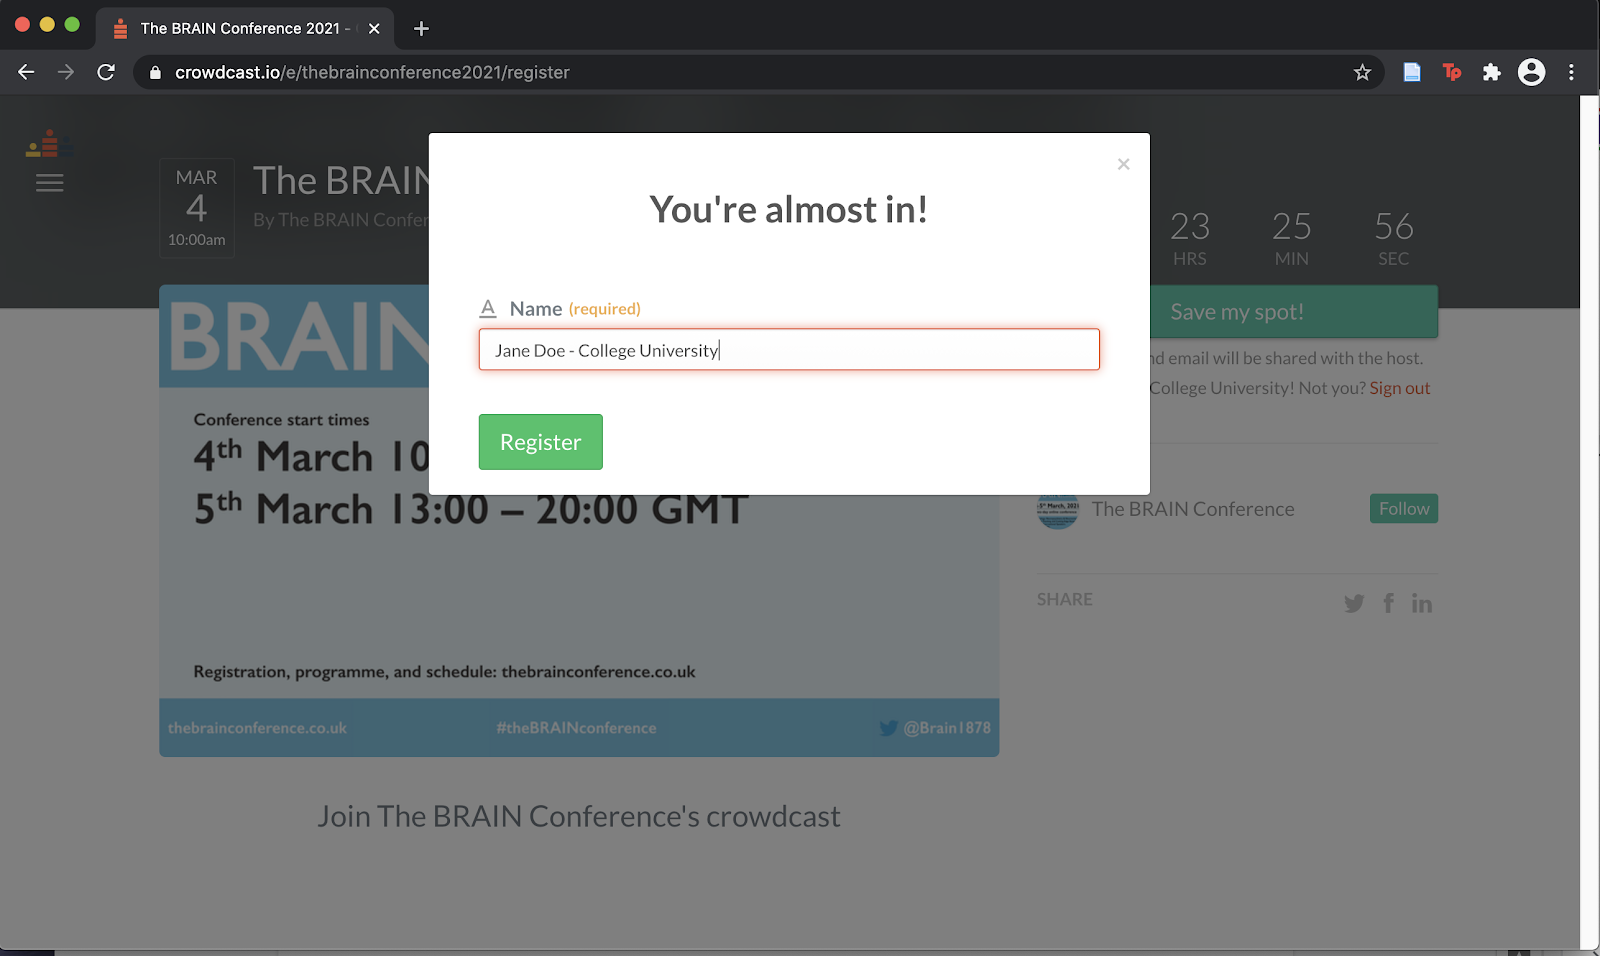Close The BRAIN Conference 2021 tab
Viewport: 1600px width, 956px height.
click(x=374, y=28)
